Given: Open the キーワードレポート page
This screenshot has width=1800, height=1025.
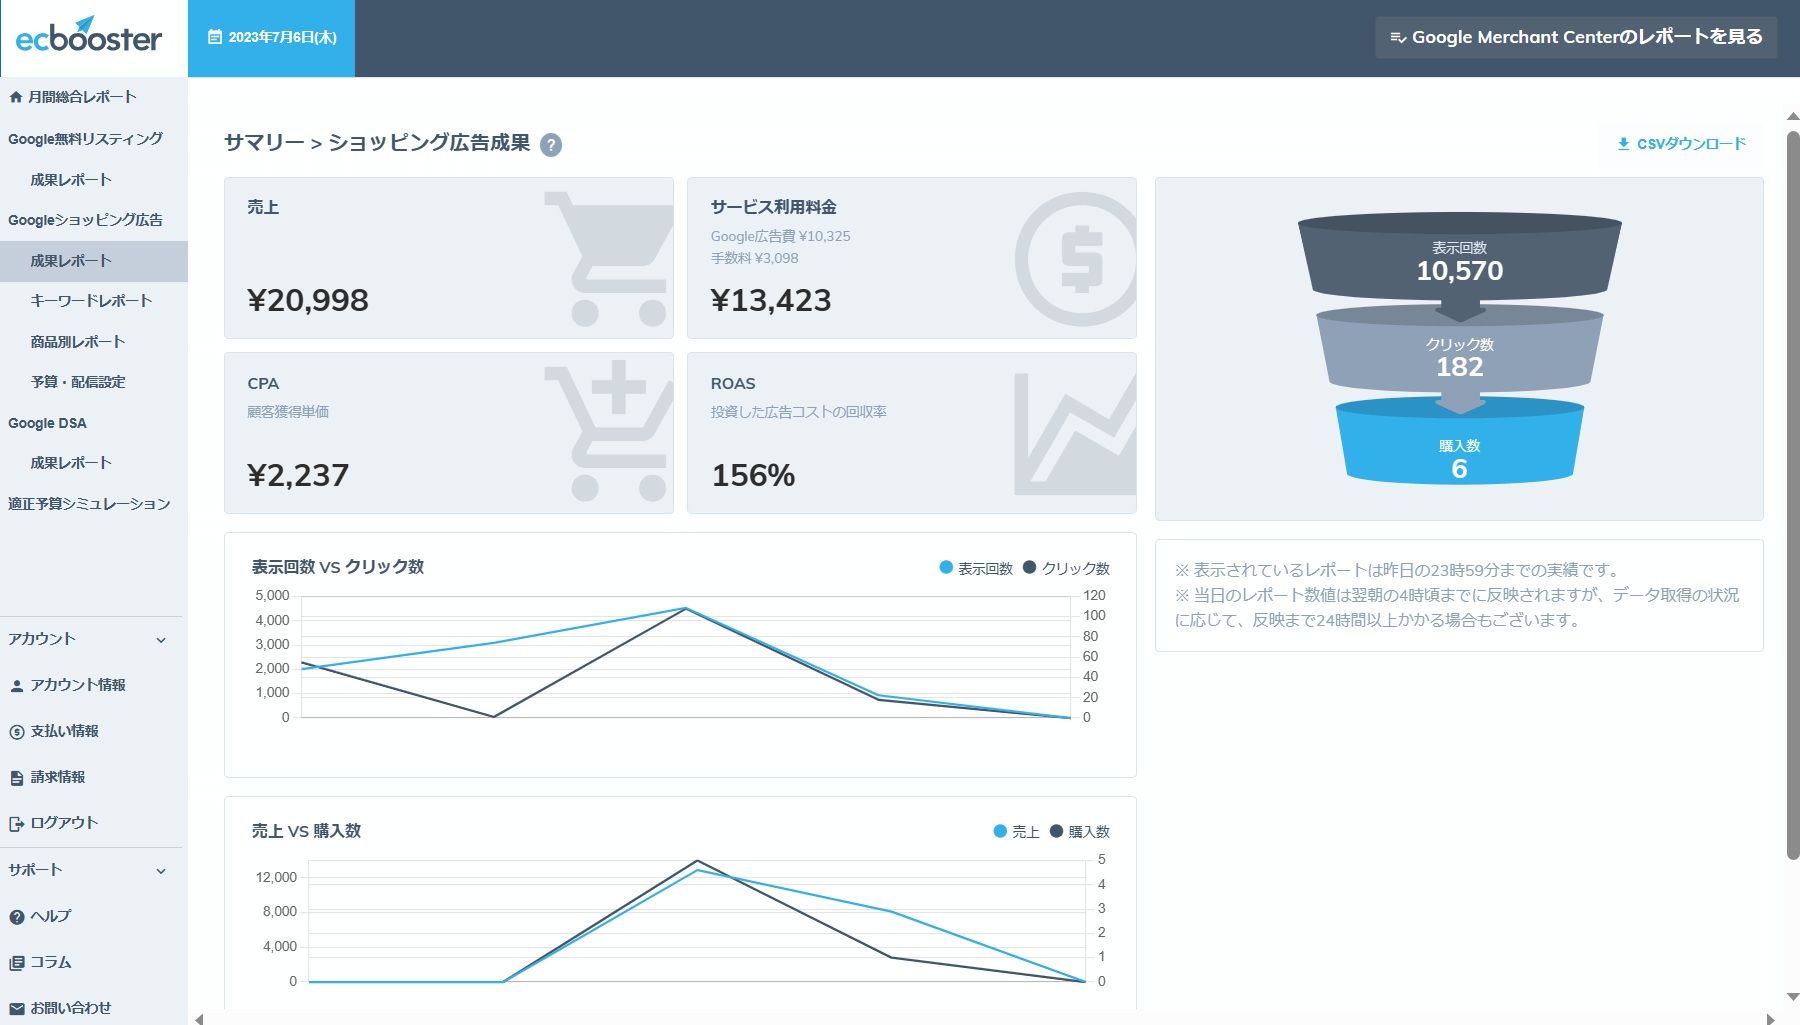Looking at the screenshot, I should point(91,300).
